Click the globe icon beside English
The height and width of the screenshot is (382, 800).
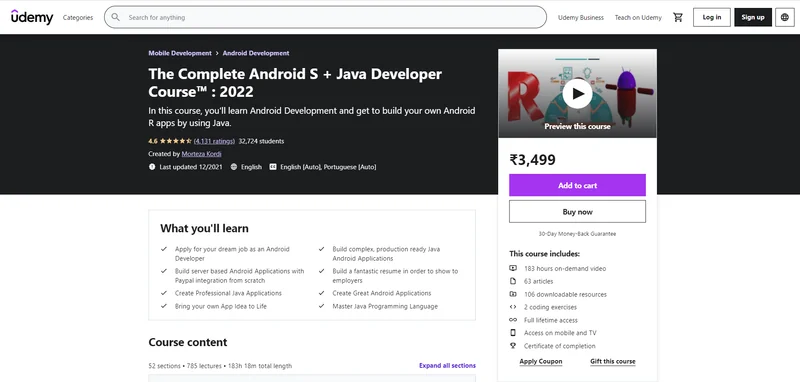(234, 167)
